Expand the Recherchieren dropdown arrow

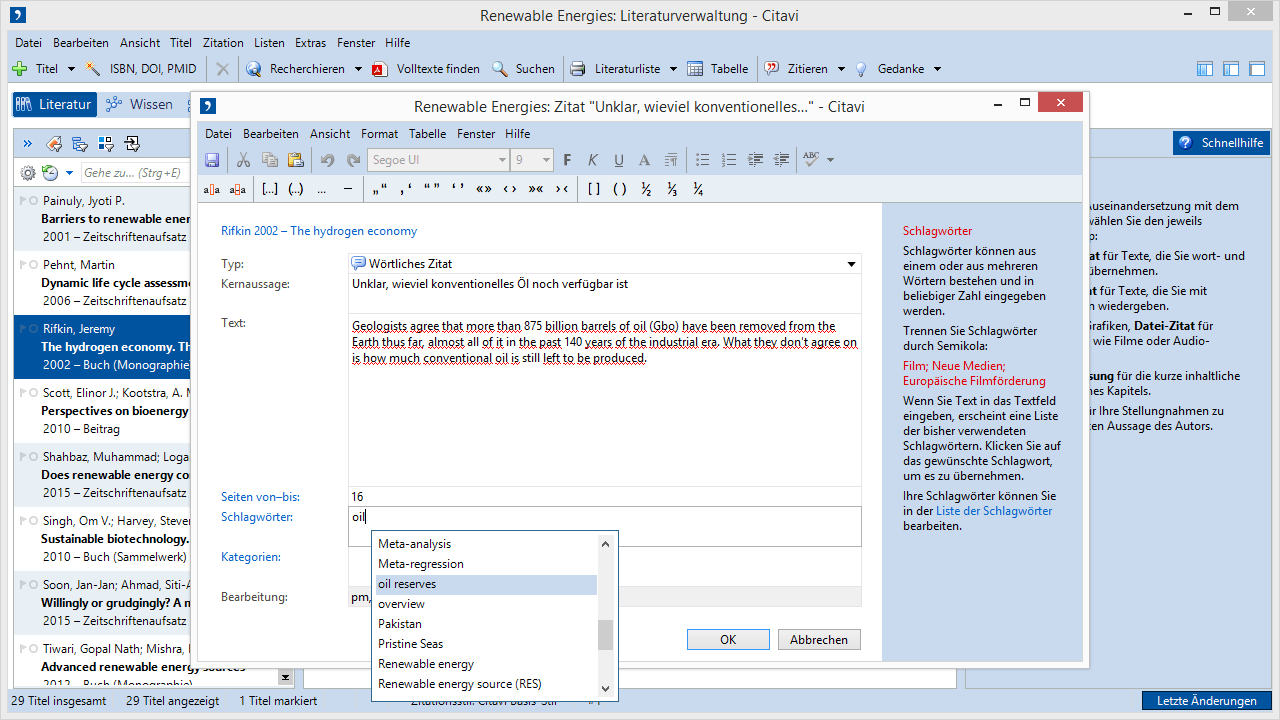pyautogui.click(x=357, y=69)
